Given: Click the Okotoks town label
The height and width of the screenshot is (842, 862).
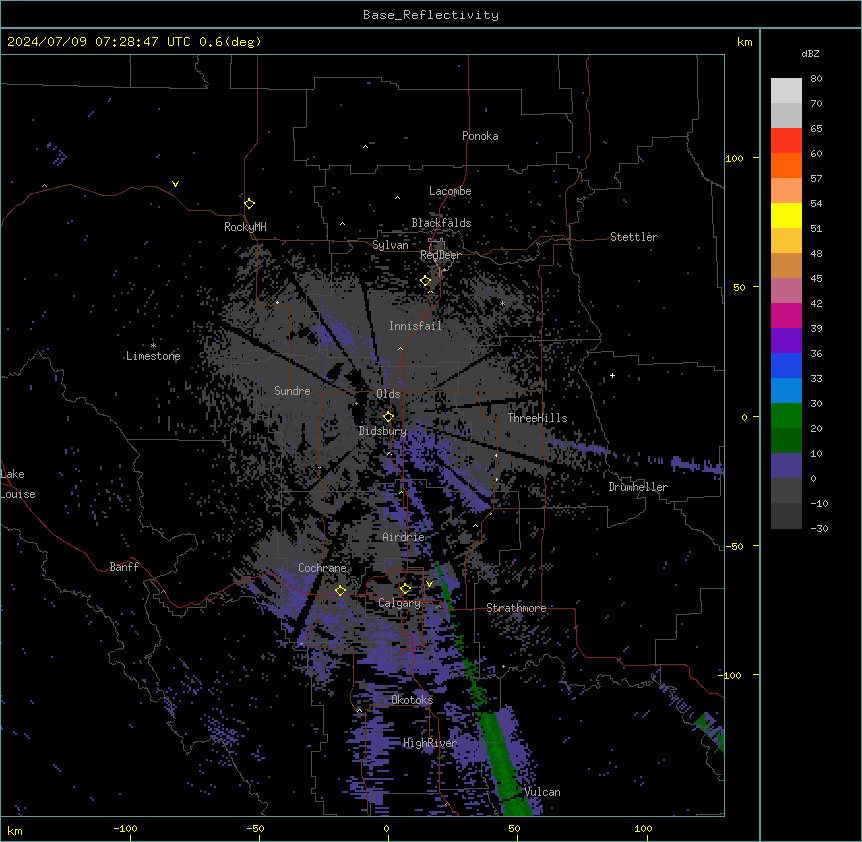Looking at the screenshot, I should pyautogui.click(x=412, y=700).
